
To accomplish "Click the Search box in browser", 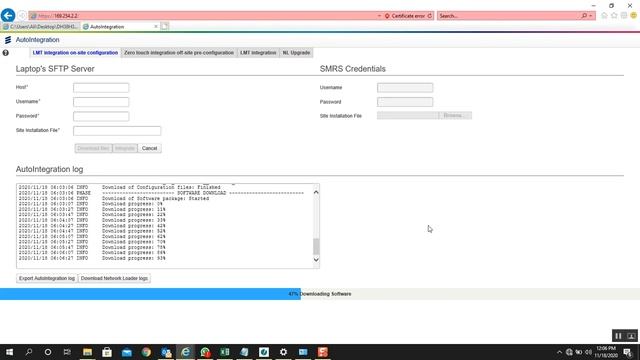I will (x=509, y=16).
